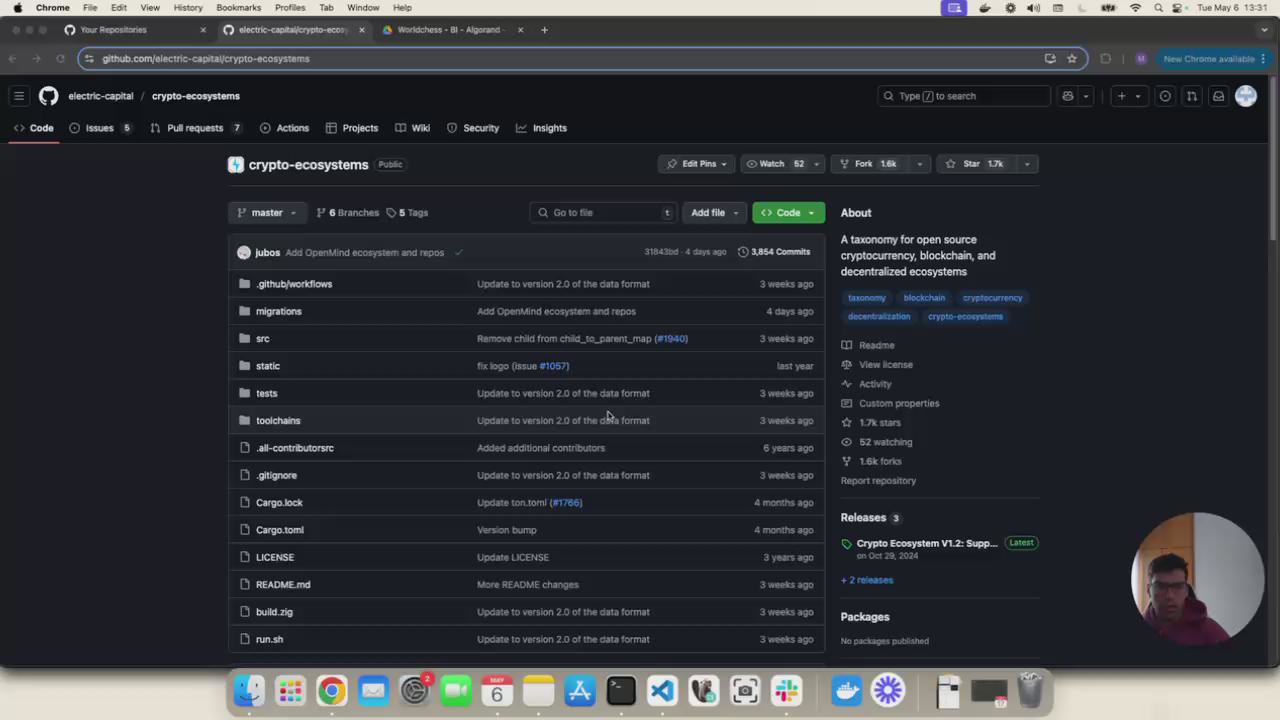Screen dimensions: 1280x720
Task: Expand the Watch options arrow
Action: pyautogui.click(x=816, y=164)
